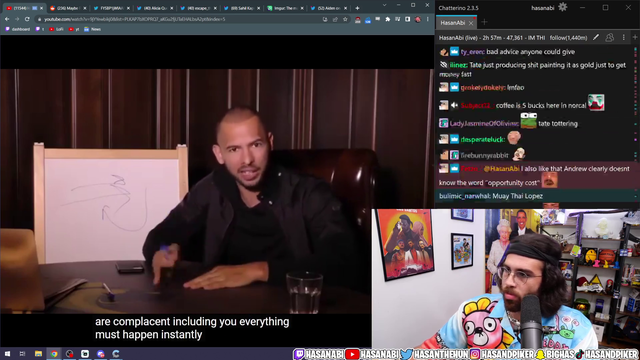
Task: Click the emote in desperateluck's message
Action: tap(514, 138)
